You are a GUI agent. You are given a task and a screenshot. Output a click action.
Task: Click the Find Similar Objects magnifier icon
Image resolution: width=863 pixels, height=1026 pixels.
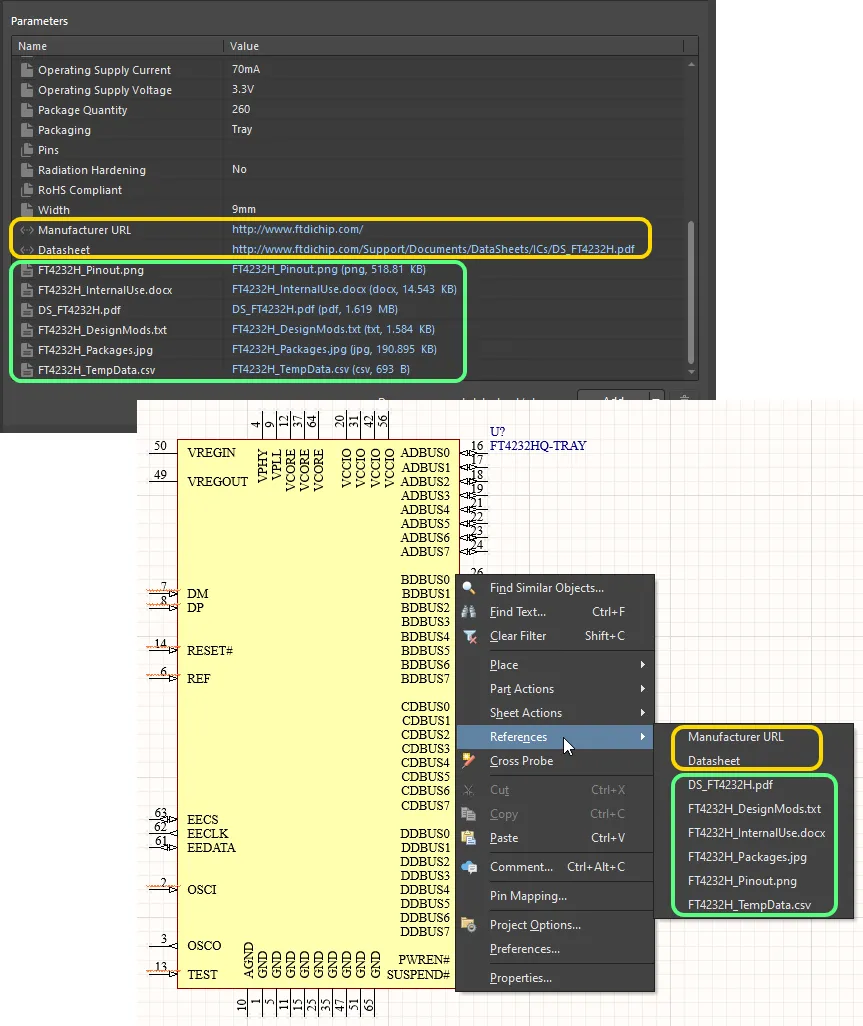[469, 587]
